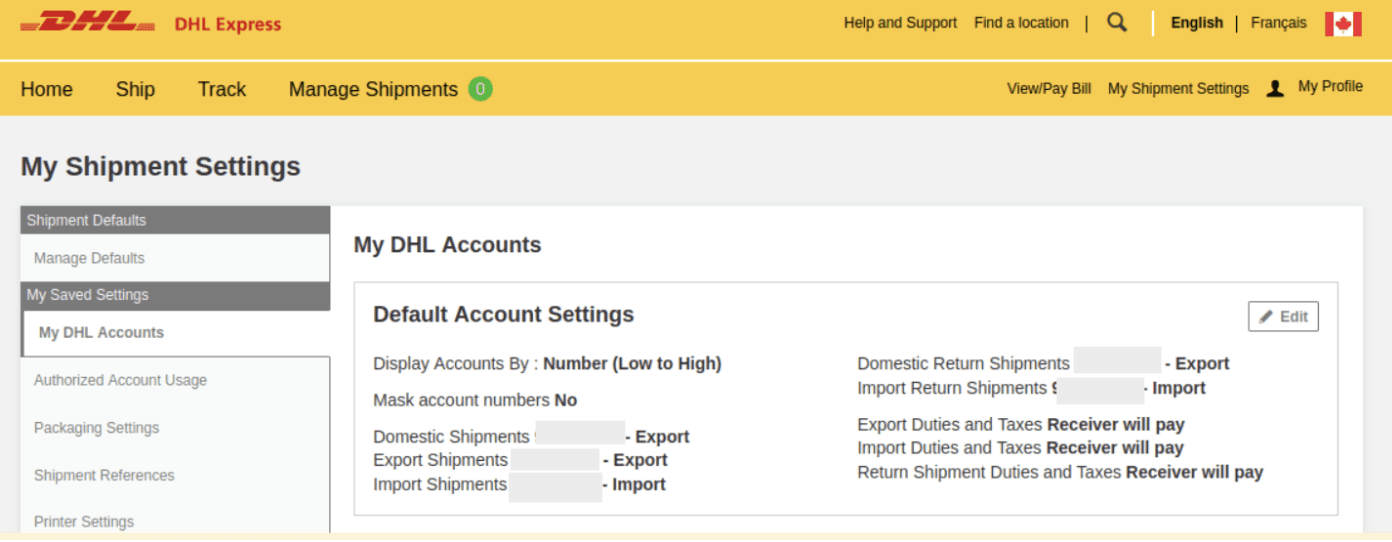Select My DHL Accounts in sidebar

176,333
